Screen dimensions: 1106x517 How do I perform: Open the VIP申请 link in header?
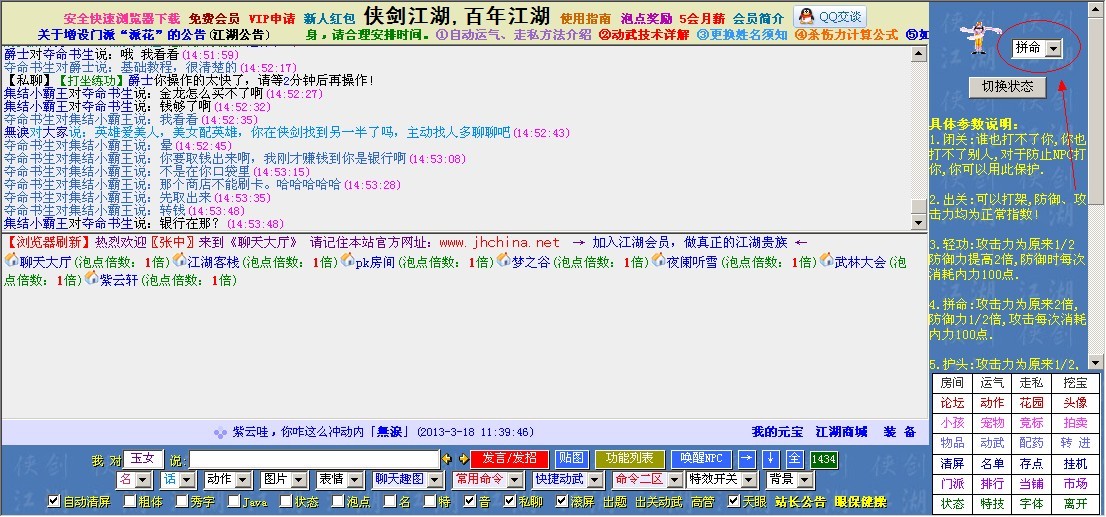pos(272,19)
